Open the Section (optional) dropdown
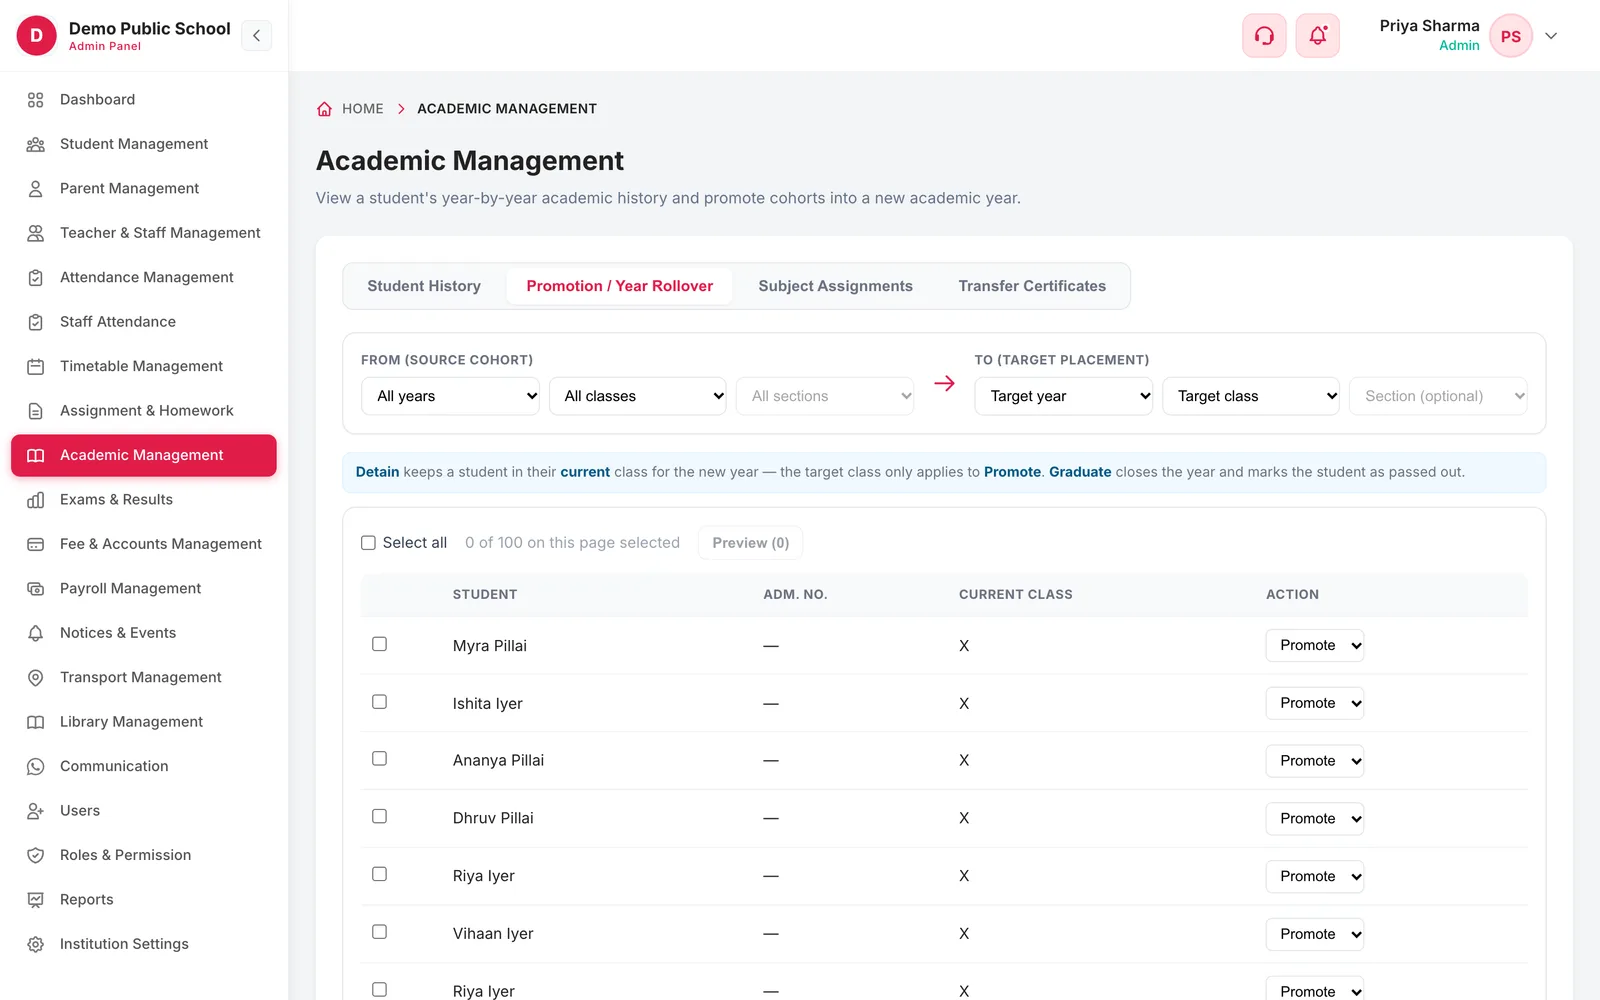 click(x=1438, y=396)
